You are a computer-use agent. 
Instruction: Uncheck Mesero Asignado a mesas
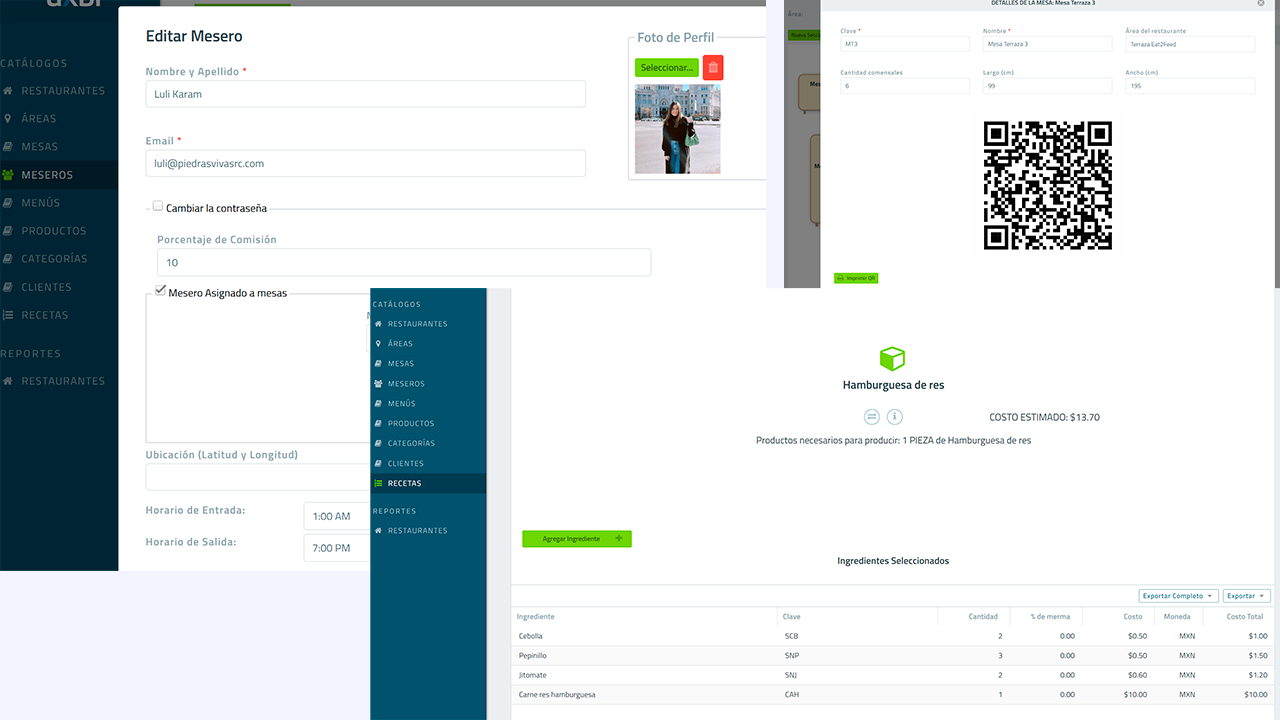point(161,290)
